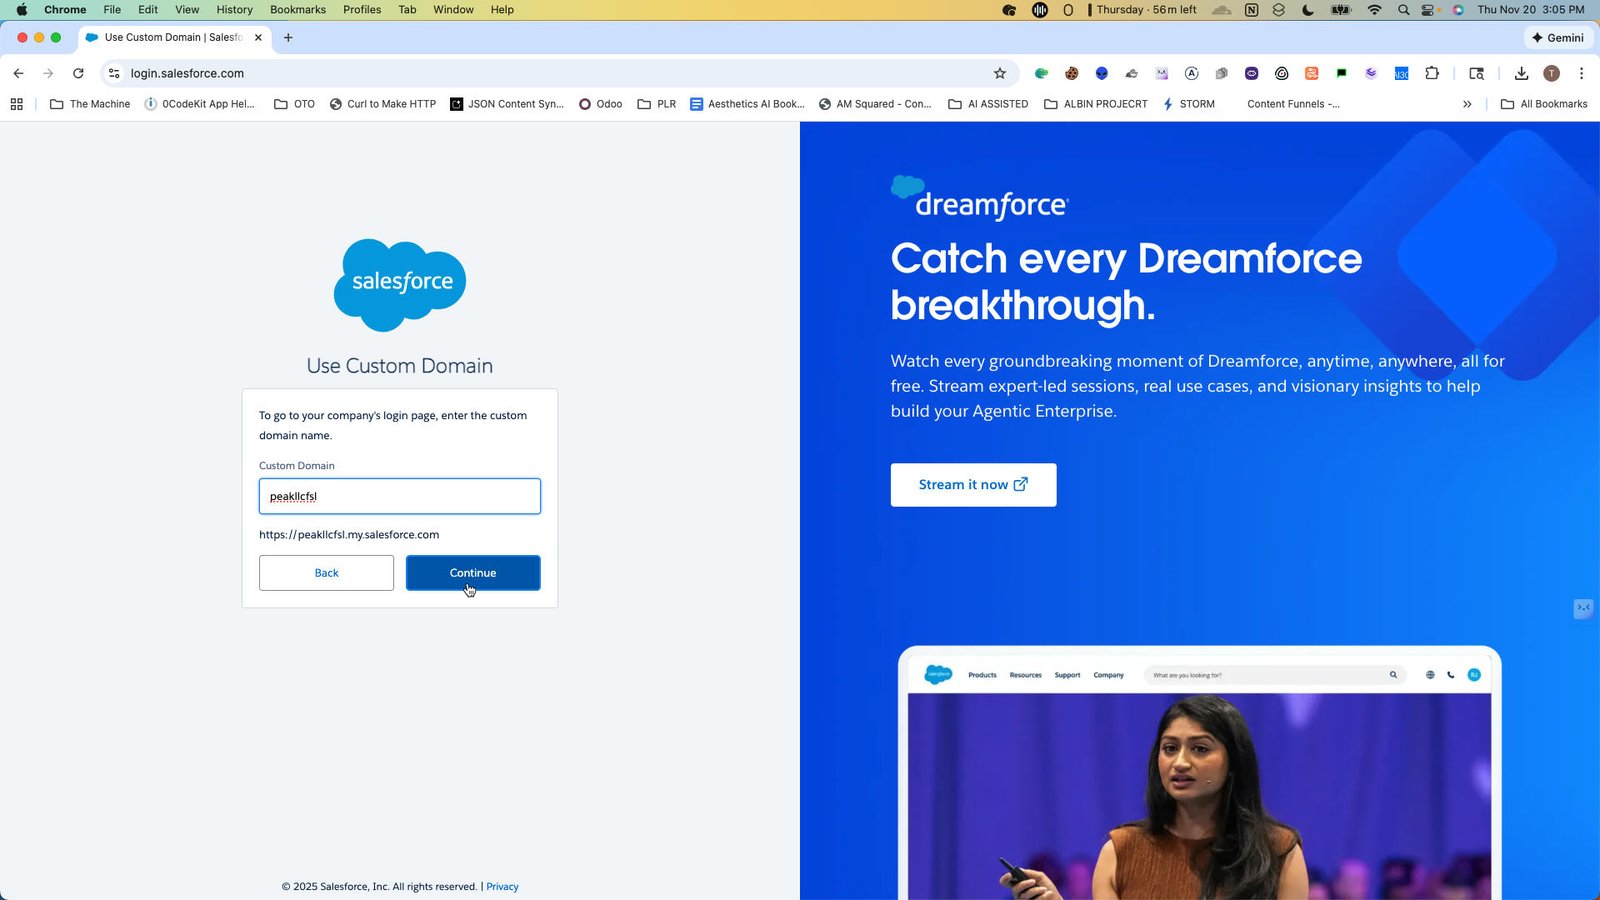
Task: Open the AI ASSISTED bookmarks folder
Action: [988, 104]
